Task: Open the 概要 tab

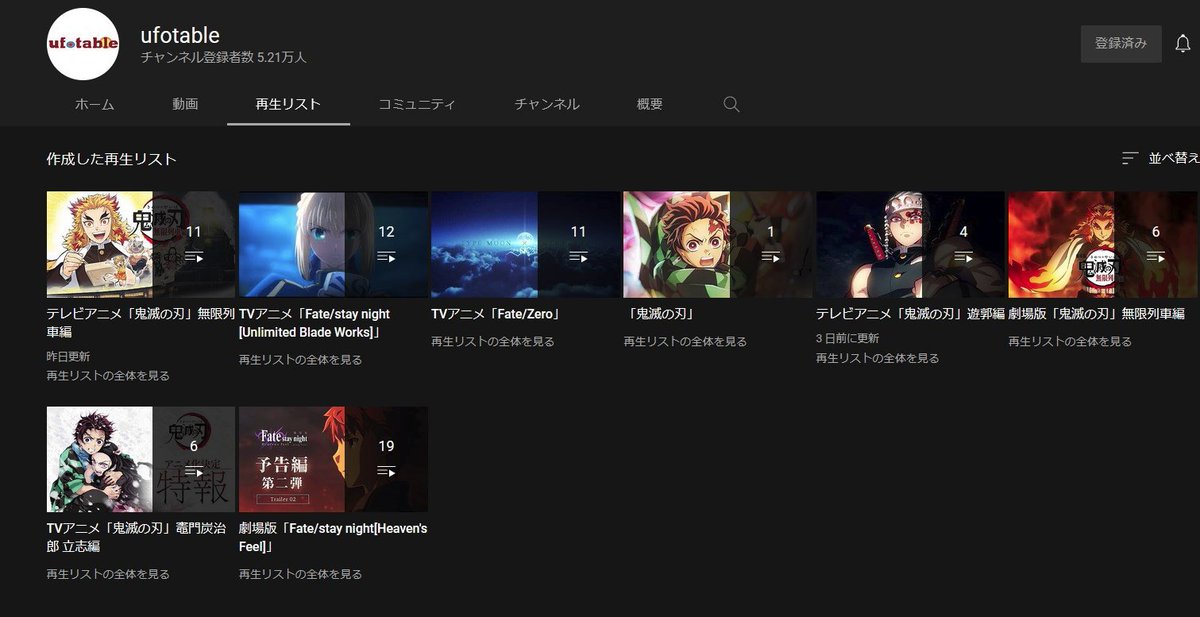Action: pos(650,104)
